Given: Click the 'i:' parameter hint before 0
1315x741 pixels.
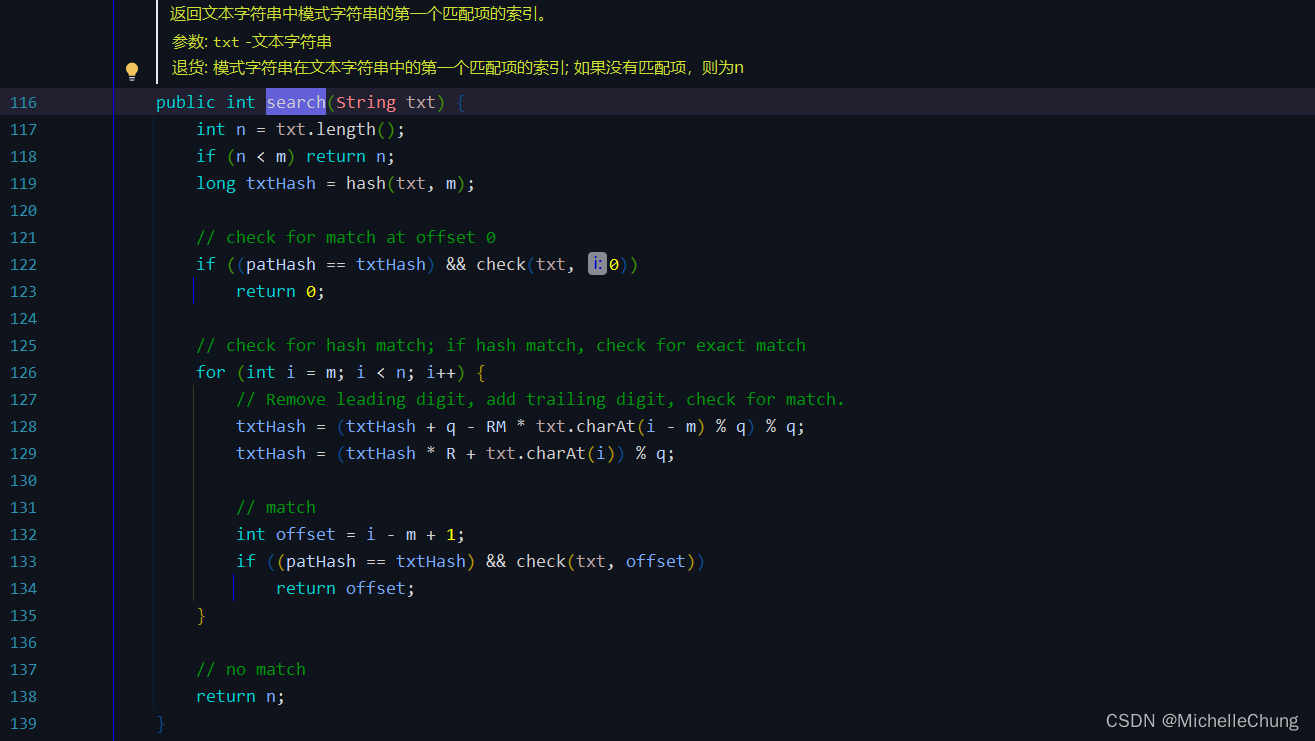Looking at the screenshot, I should [x=597, y=264].
